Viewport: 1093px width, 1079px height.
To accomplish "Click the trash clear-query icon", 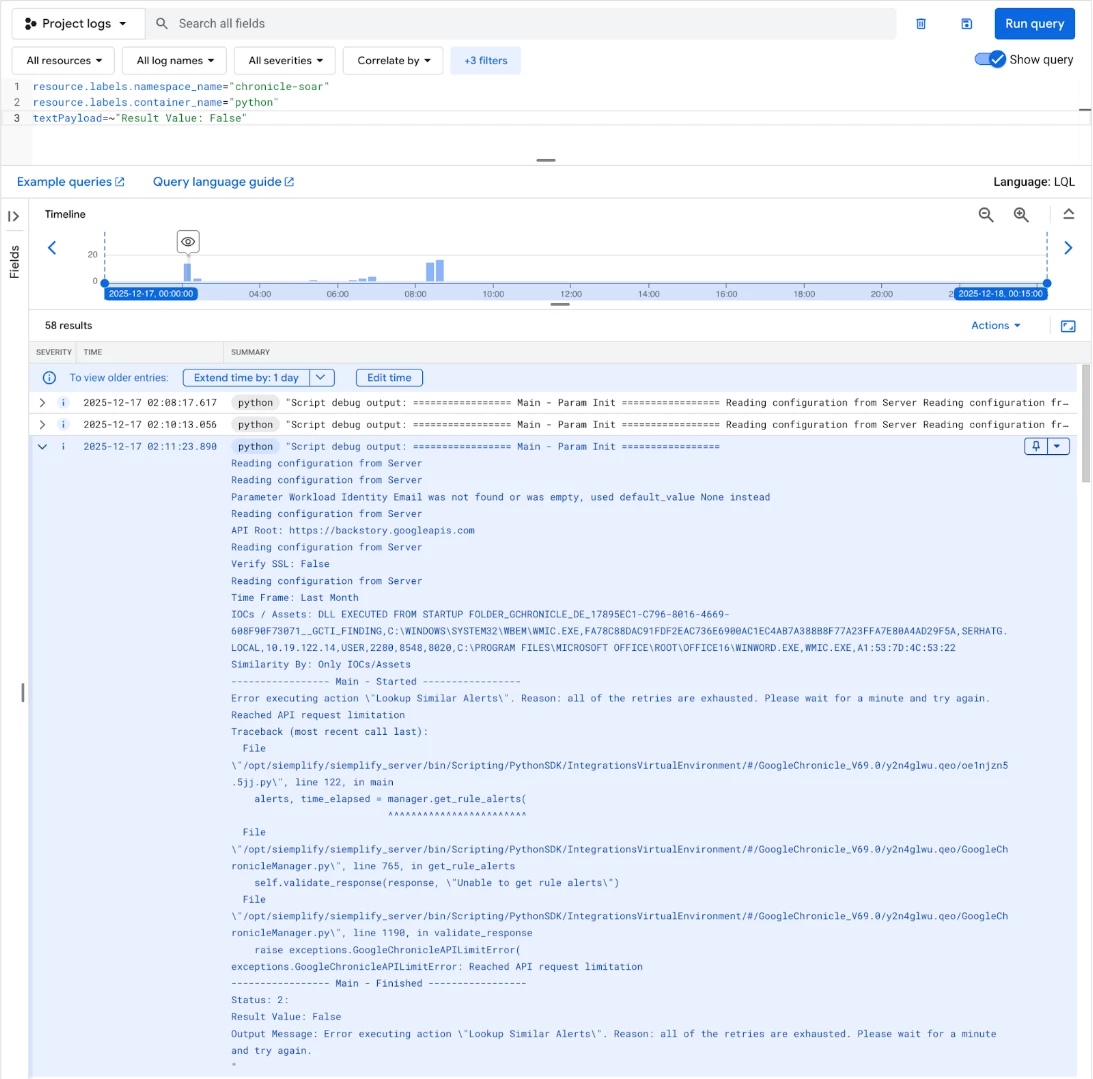I will (921, 24).
